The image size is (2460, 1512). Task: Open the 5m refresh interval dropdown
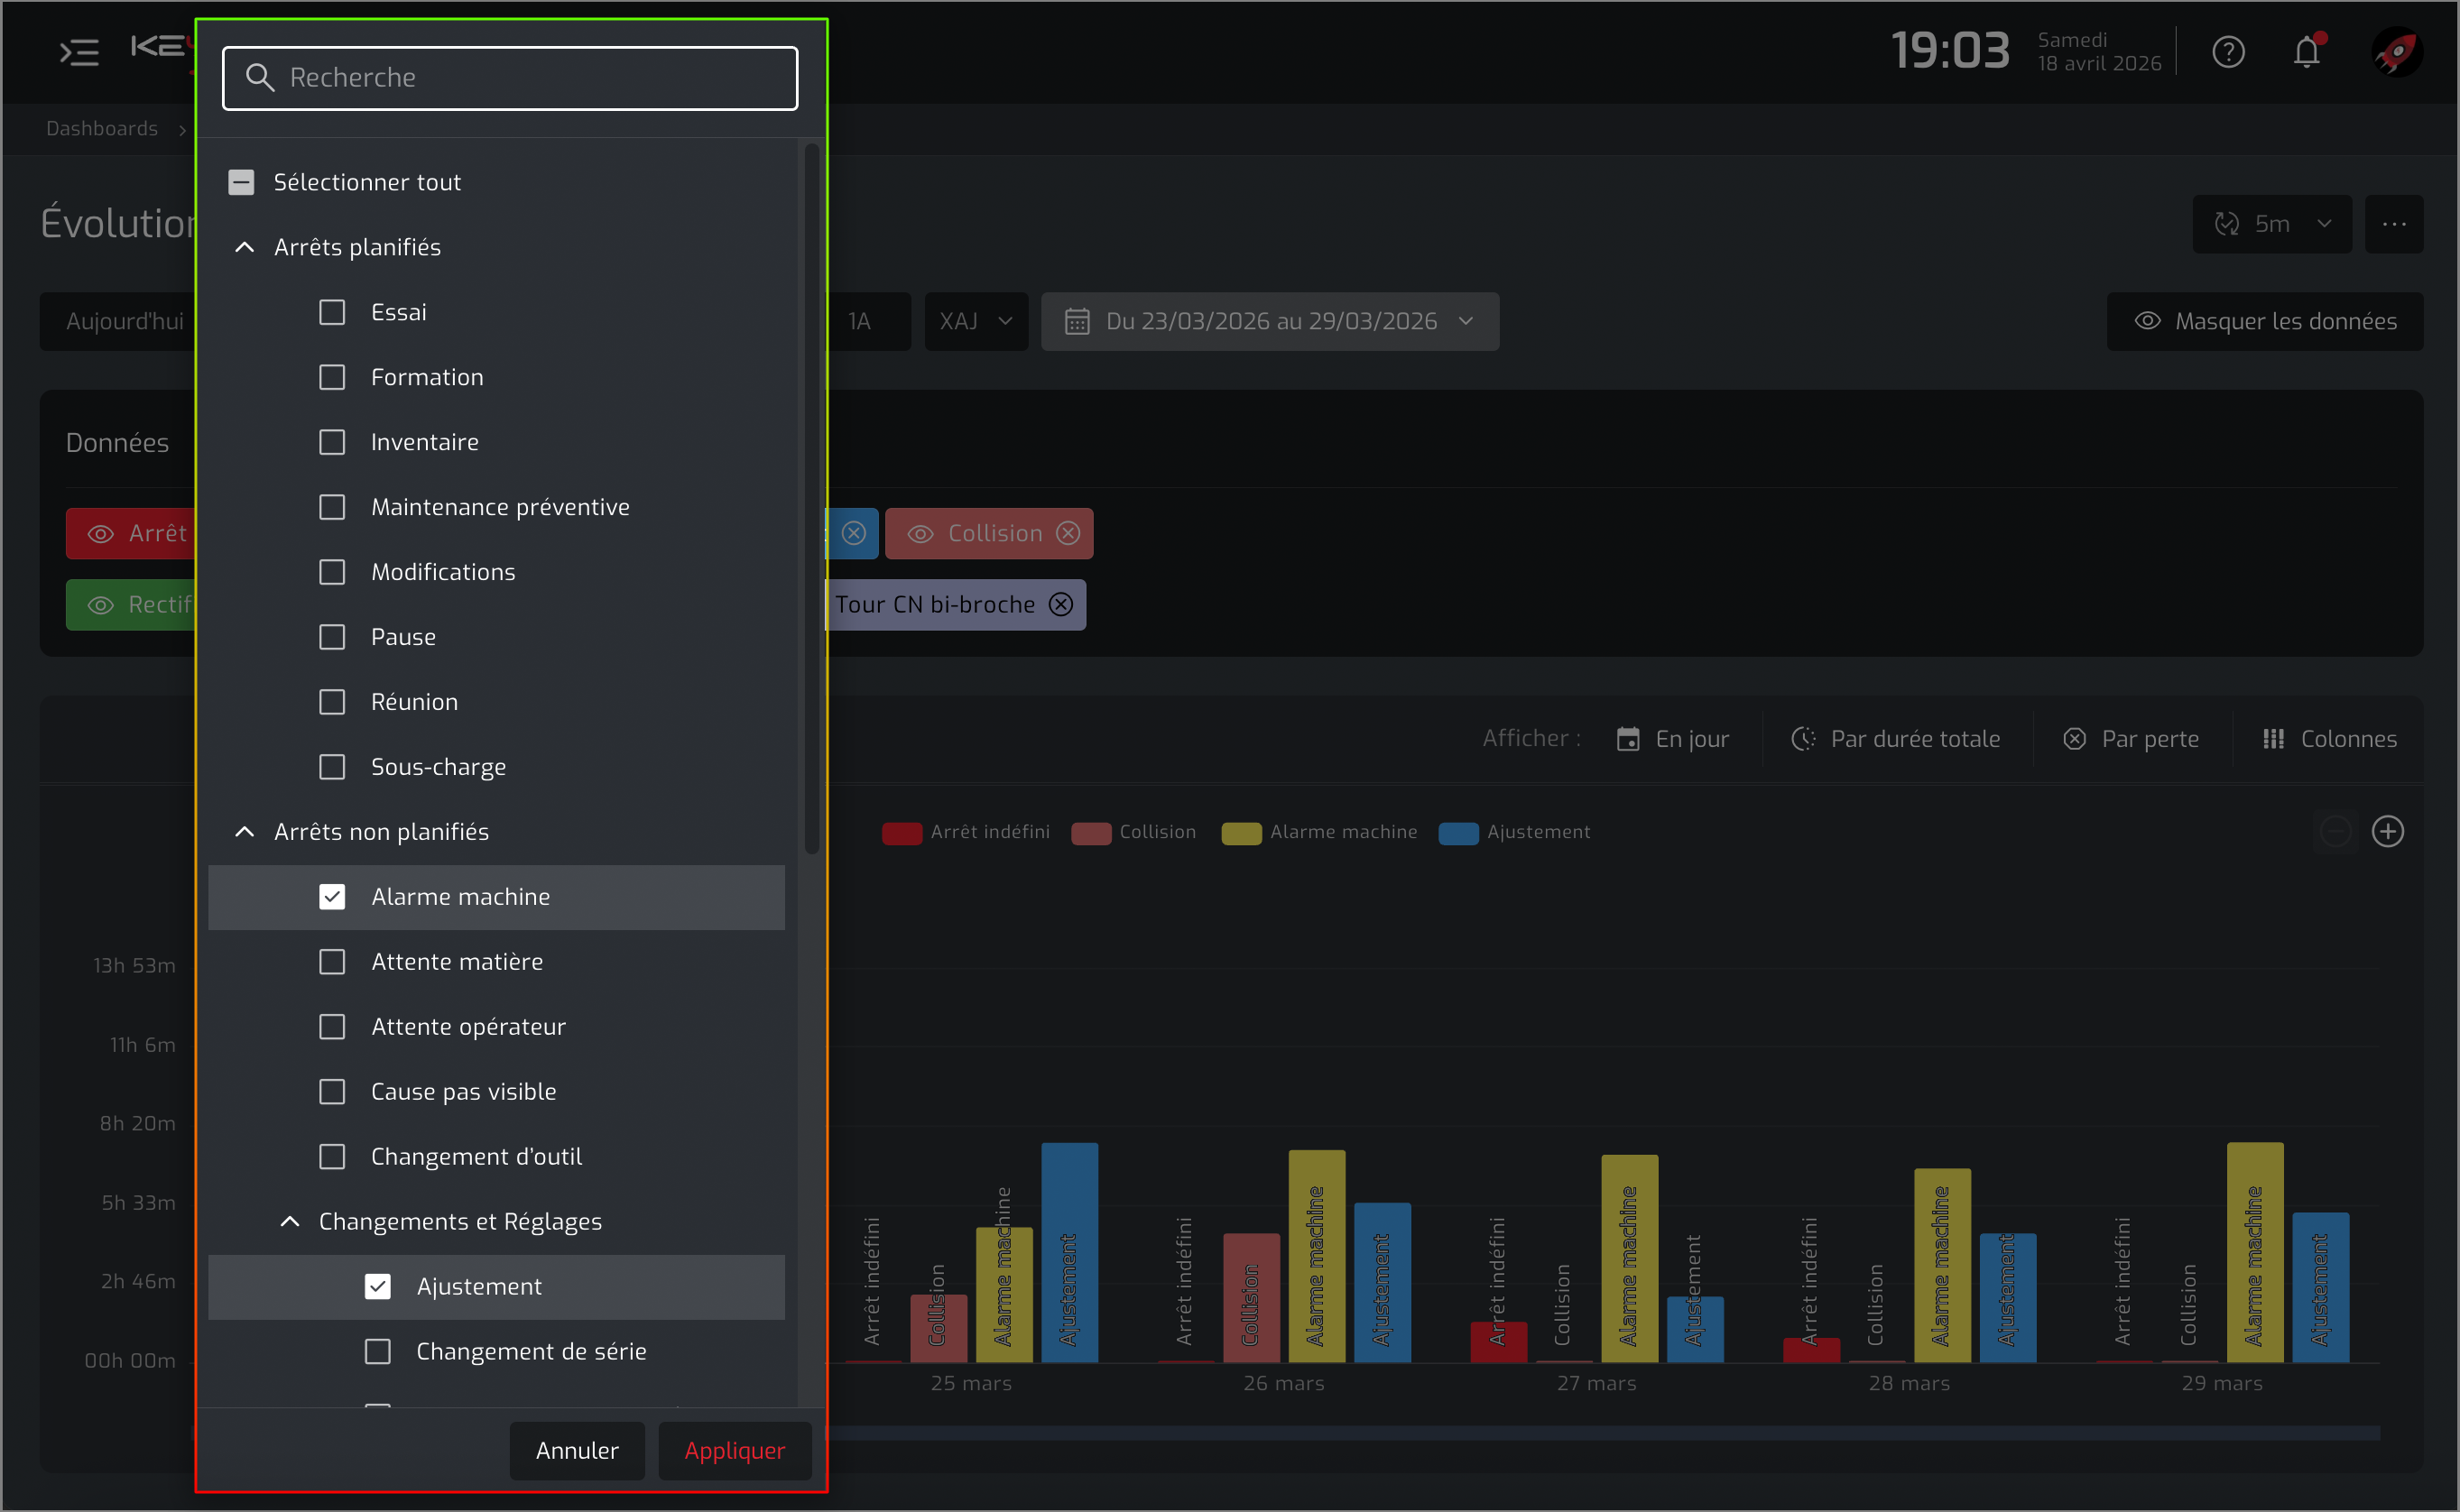(x=2272, y=224)
